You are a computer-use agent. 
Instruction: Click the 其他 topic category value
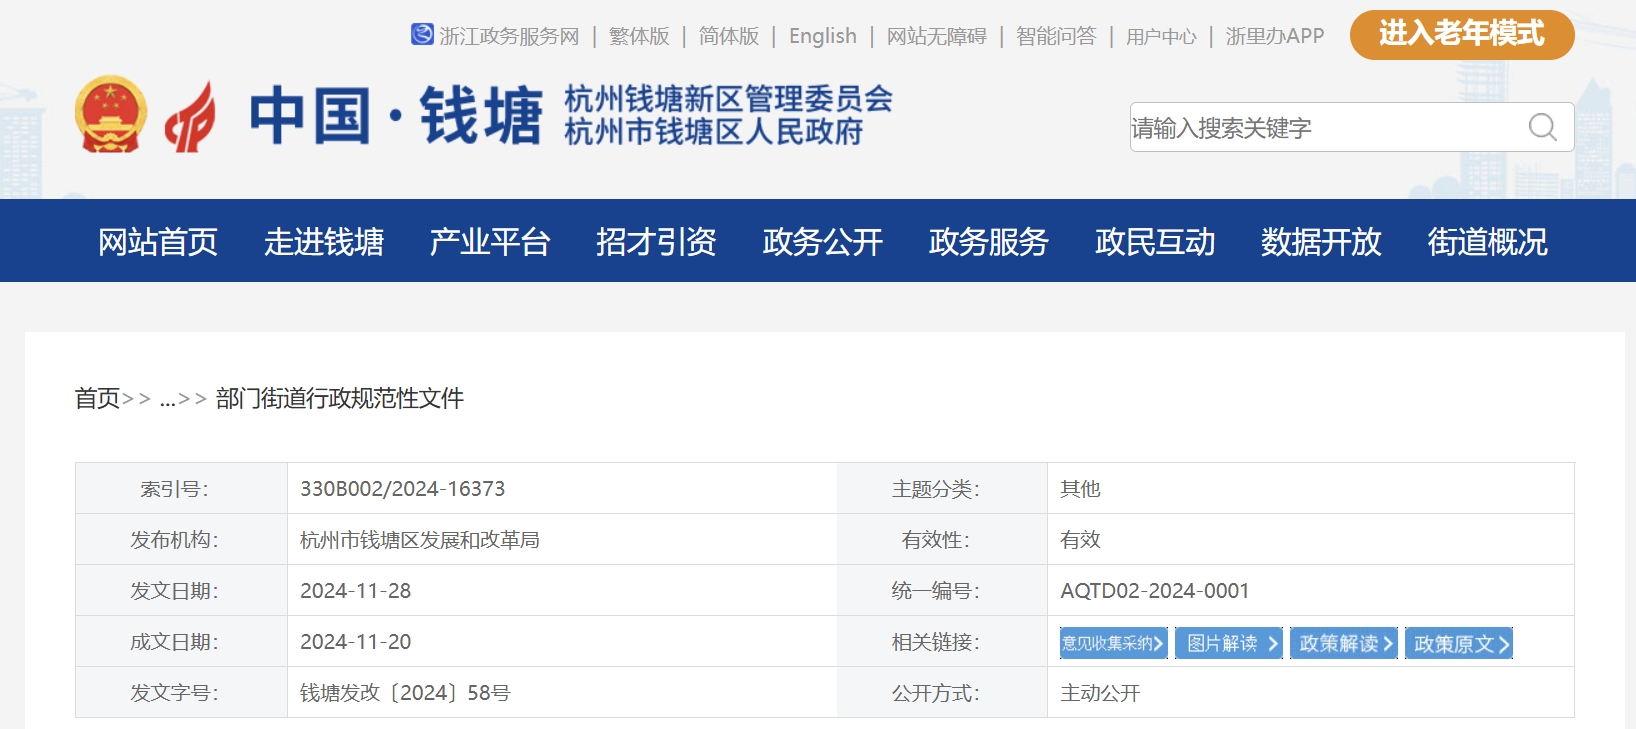click(x=1080, y=489)
